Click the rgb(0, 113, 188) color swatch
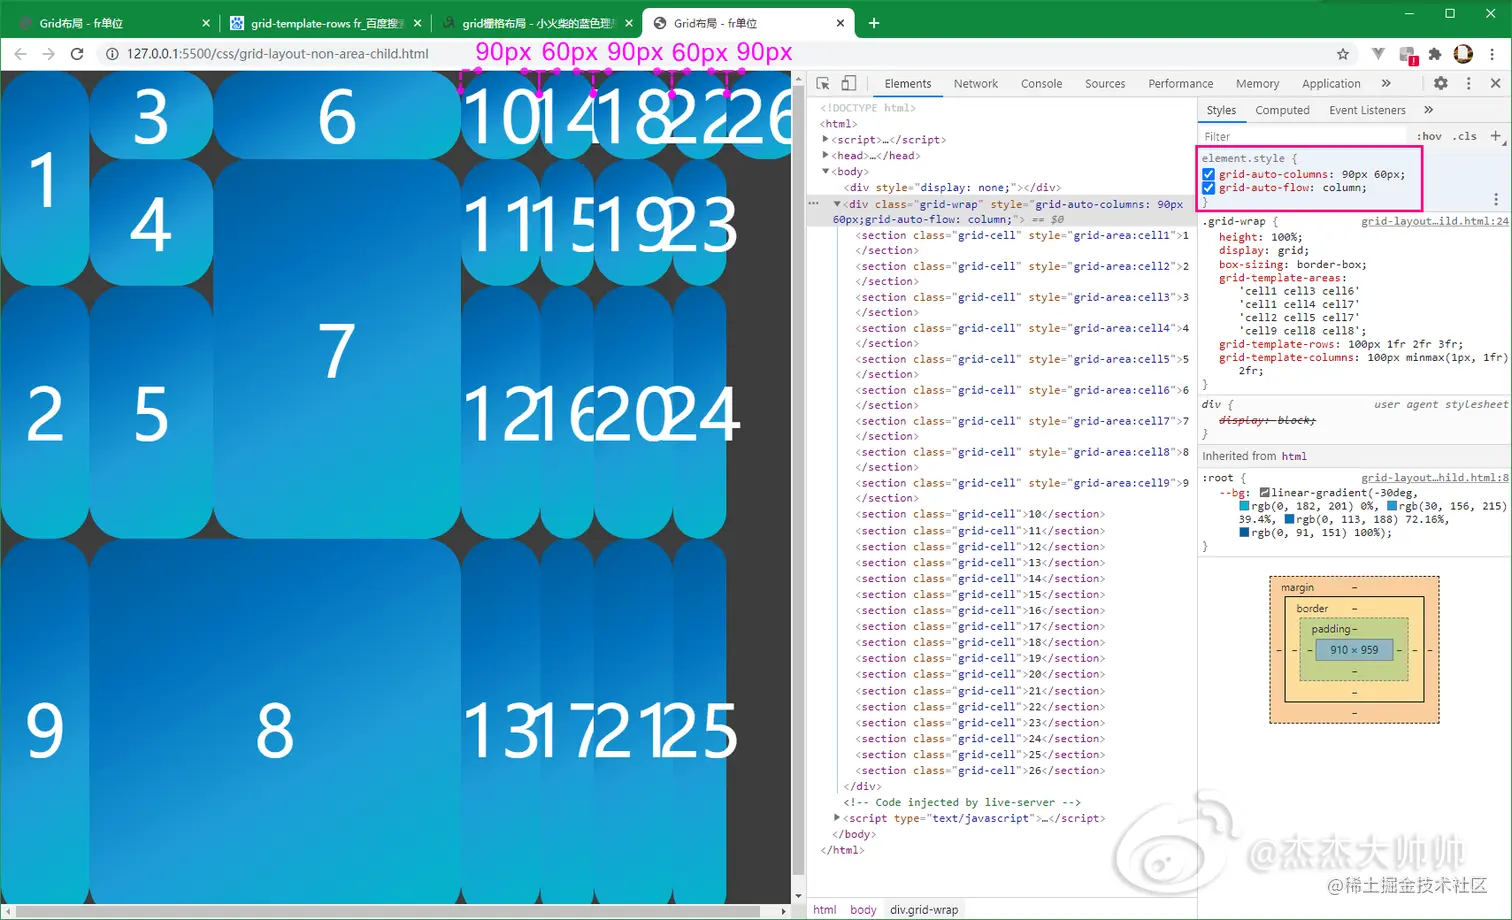 pyautogui.click(x=1289, y=520)
